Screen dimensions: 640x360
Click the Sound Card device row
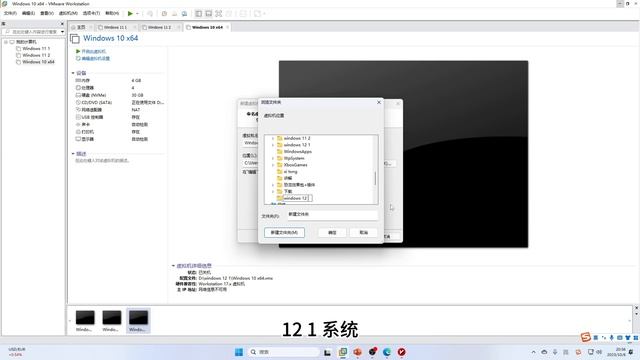coord(119,124)
